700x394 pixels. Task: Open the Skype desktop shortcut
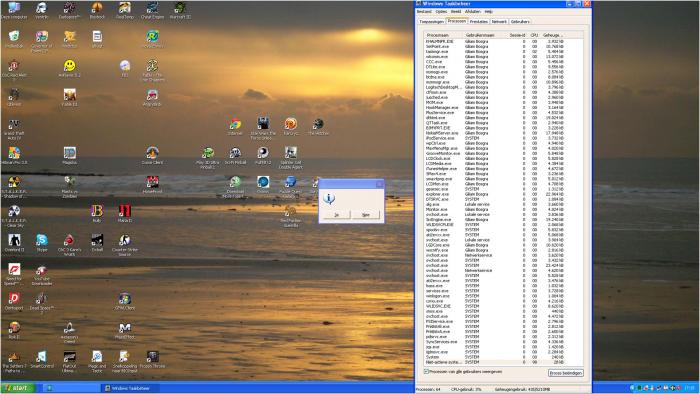[x=42, y=243]
